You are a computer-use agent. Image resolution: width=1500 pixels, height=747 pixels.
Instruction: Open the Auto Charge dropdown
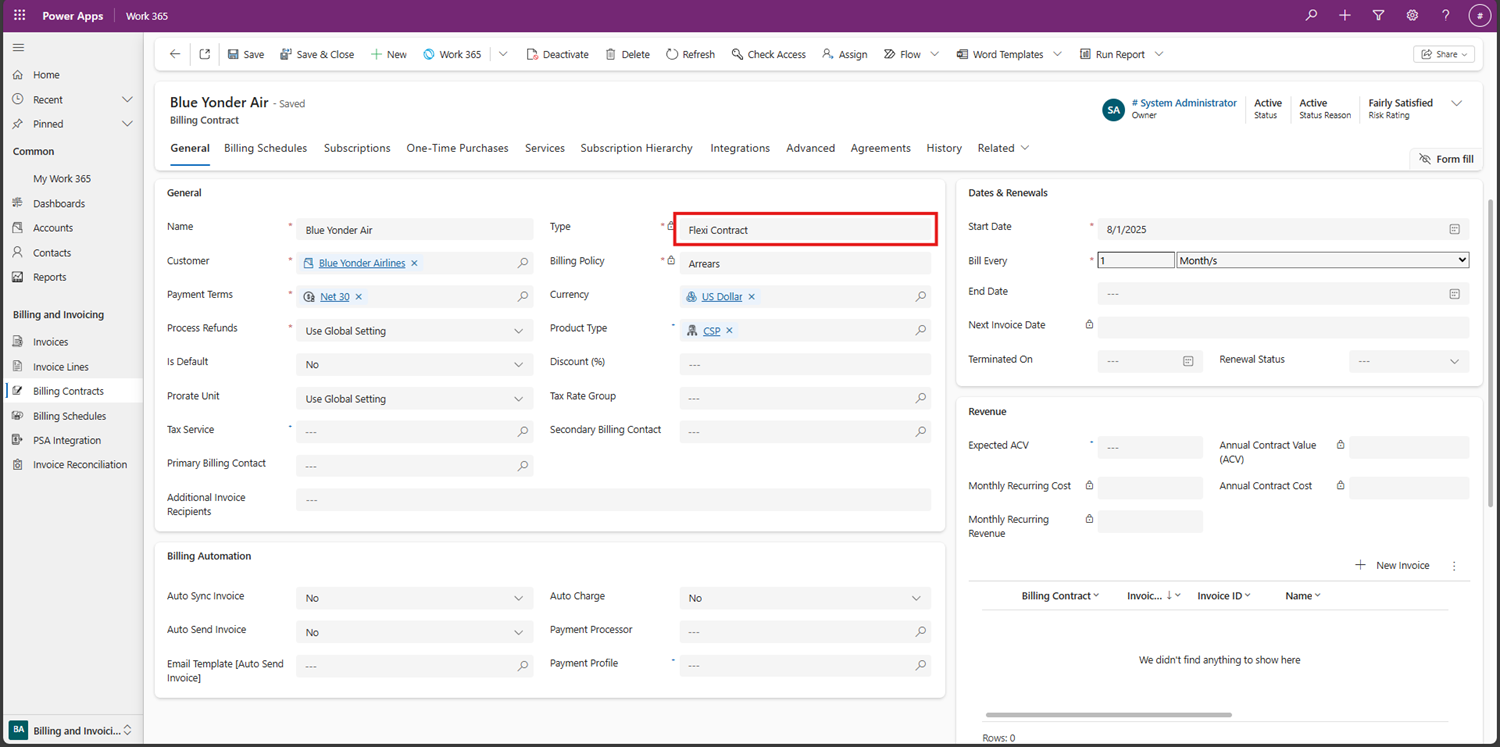tap(805, 598)
